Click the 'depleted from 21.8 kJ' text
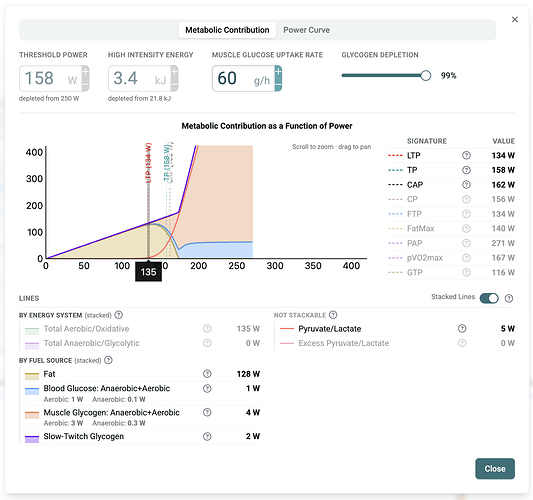The height and width of the screenshot is (500, 533). (139, 99)
